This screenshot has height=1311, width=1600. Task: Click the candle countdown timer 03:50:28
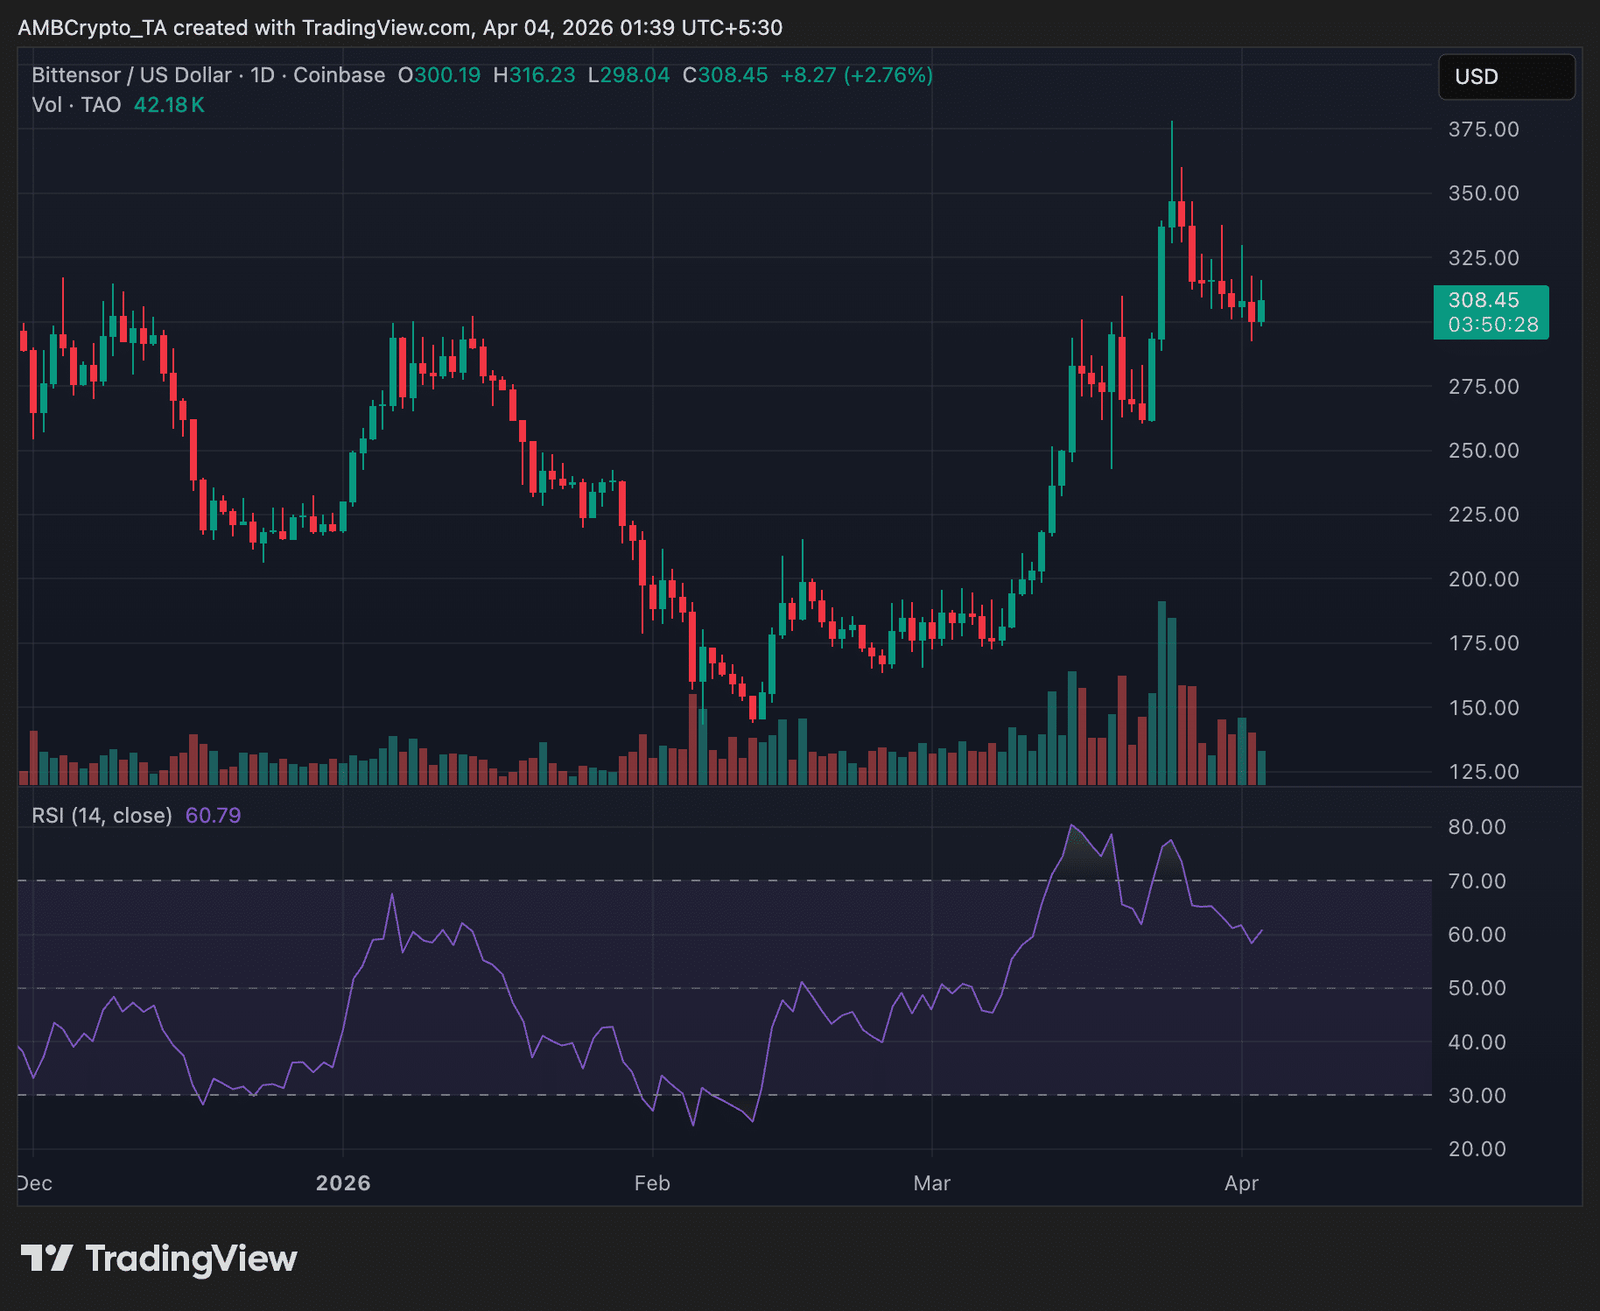tap(1492, 325)
